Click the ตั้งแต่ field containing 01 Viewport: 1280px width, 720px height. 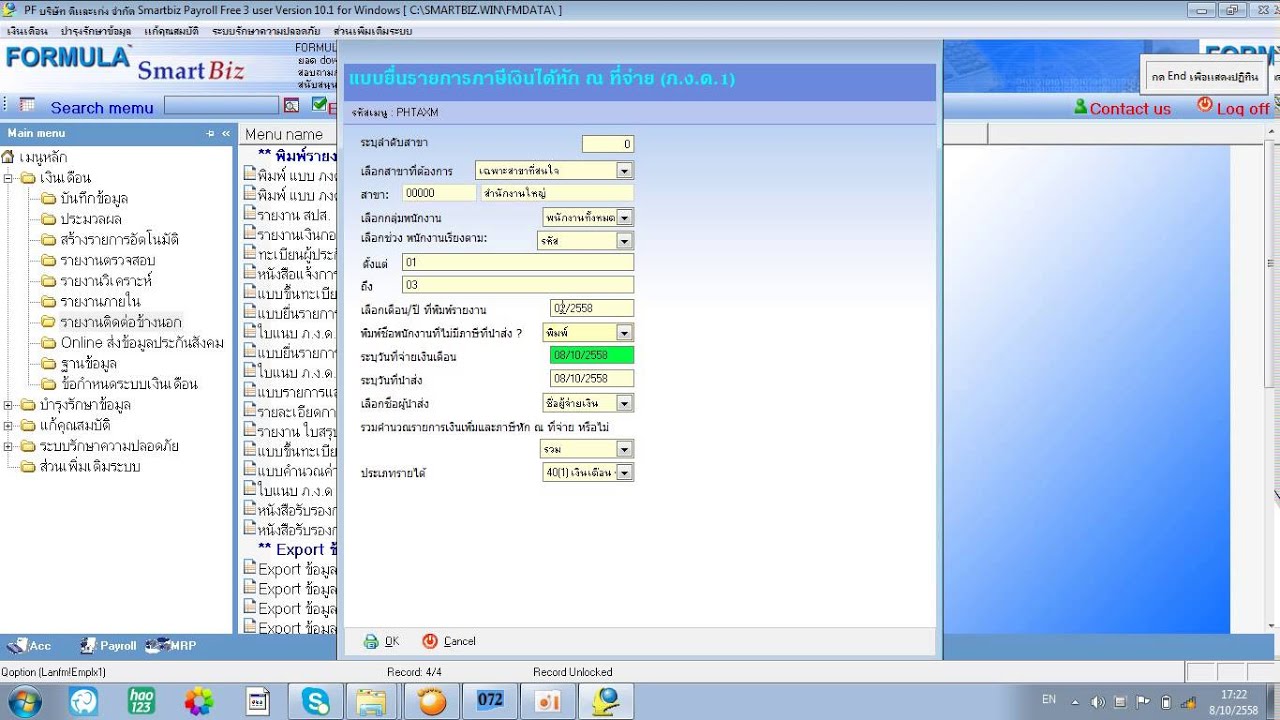pos(518,262)
